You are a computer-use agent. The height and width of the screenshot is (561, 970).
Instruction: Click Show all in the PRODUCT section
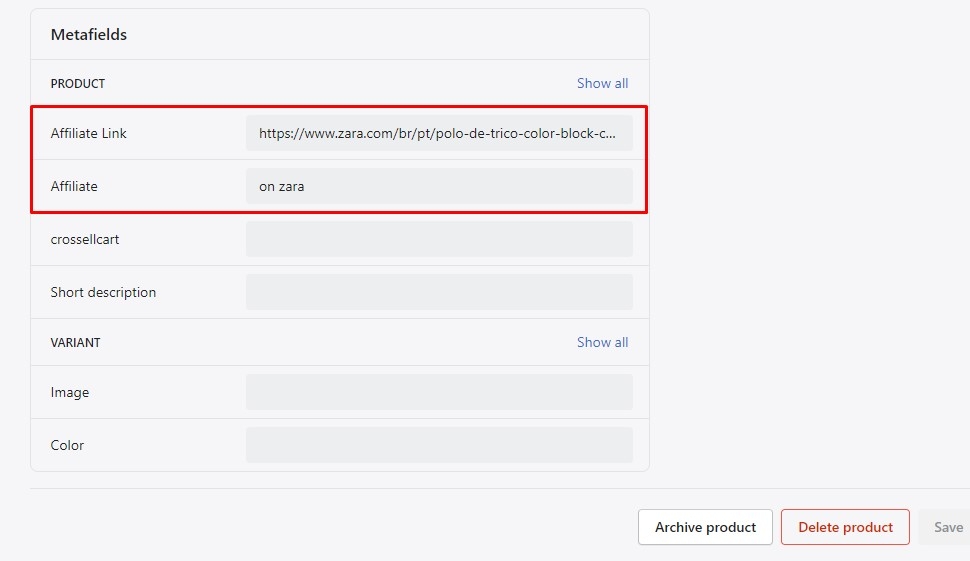pyautogui.click(x=602, y=83)
